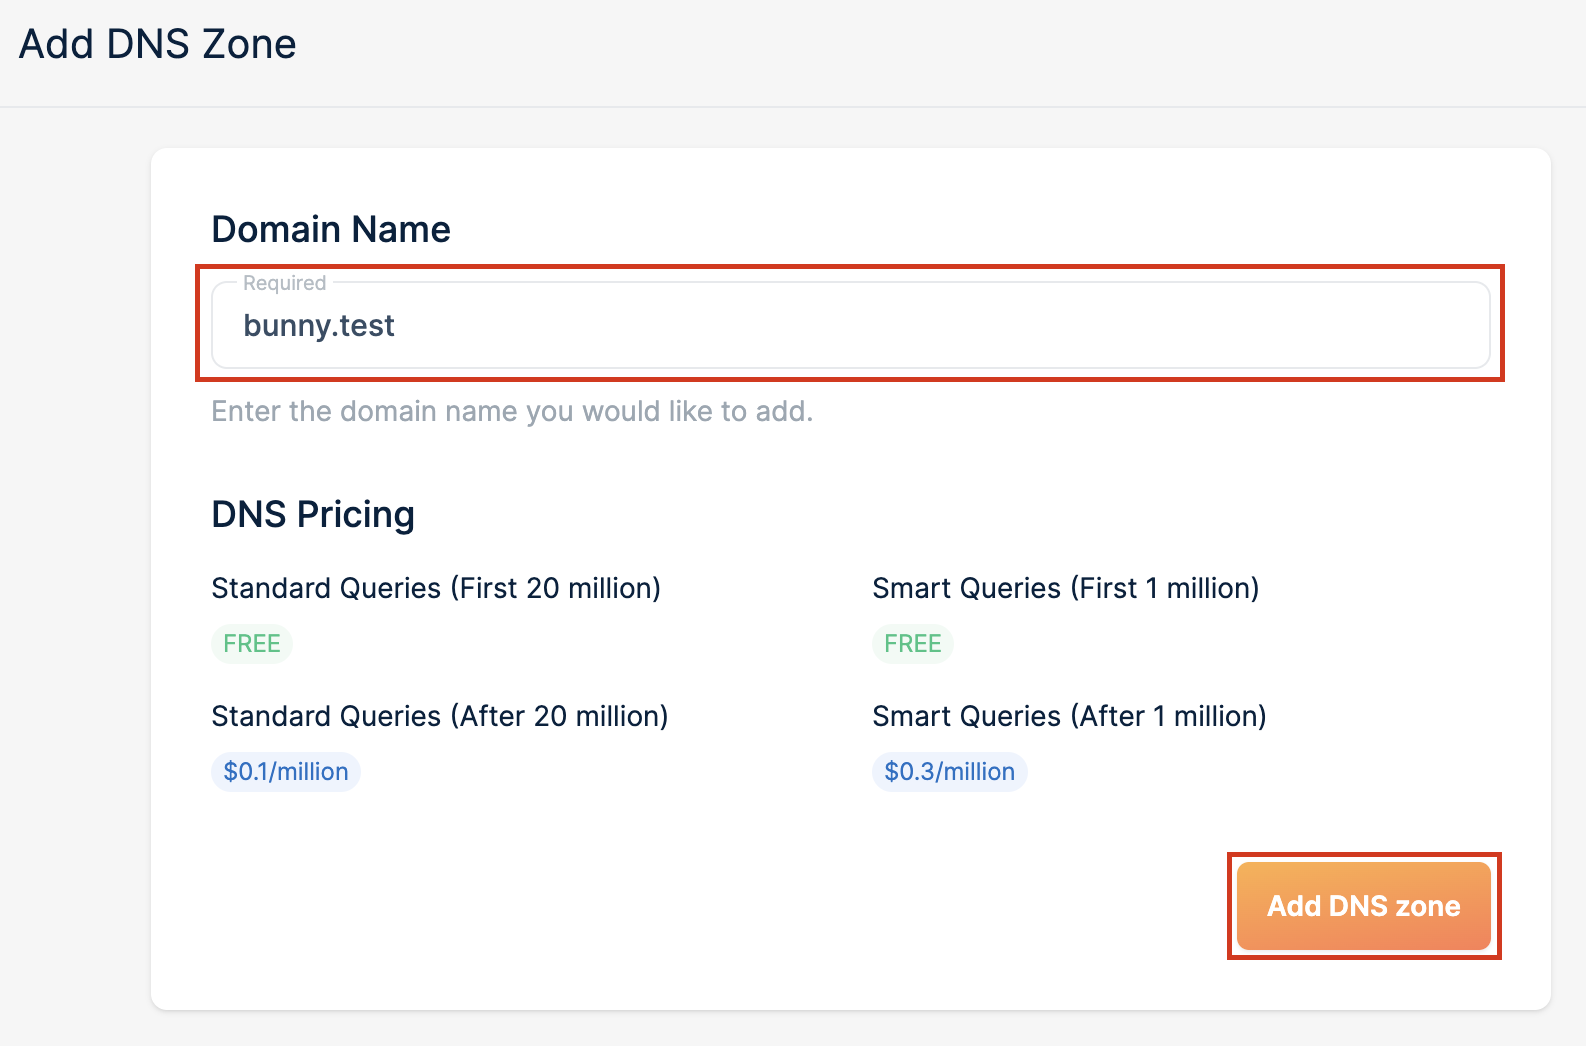Viewport: 1586px width, 1046px height.
Task: Click the FREE badge under Smart Queries
Action: pos(913,644)
